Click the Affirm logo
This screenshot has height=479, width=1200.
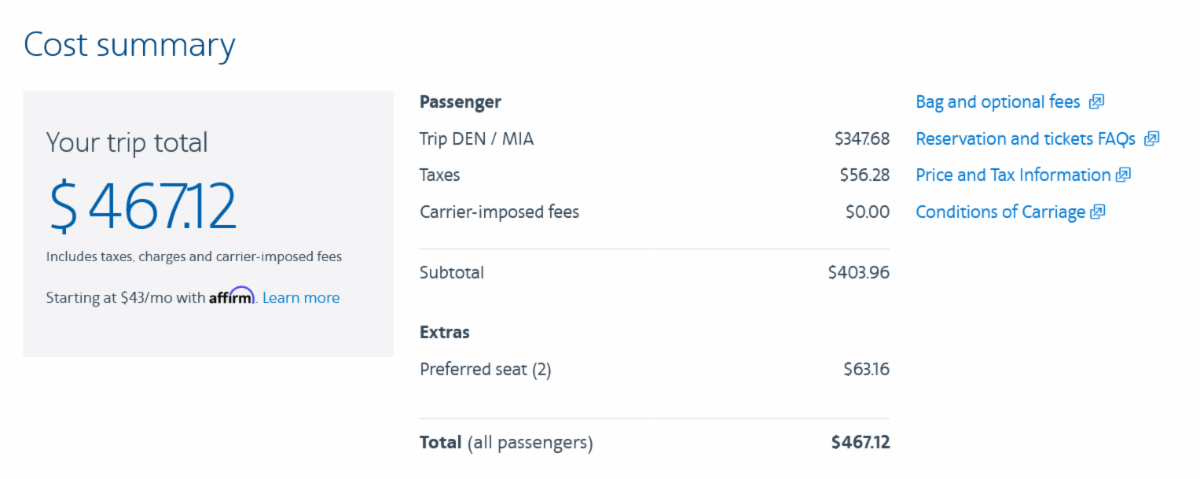pyautogui.click(x=232, y=297)
